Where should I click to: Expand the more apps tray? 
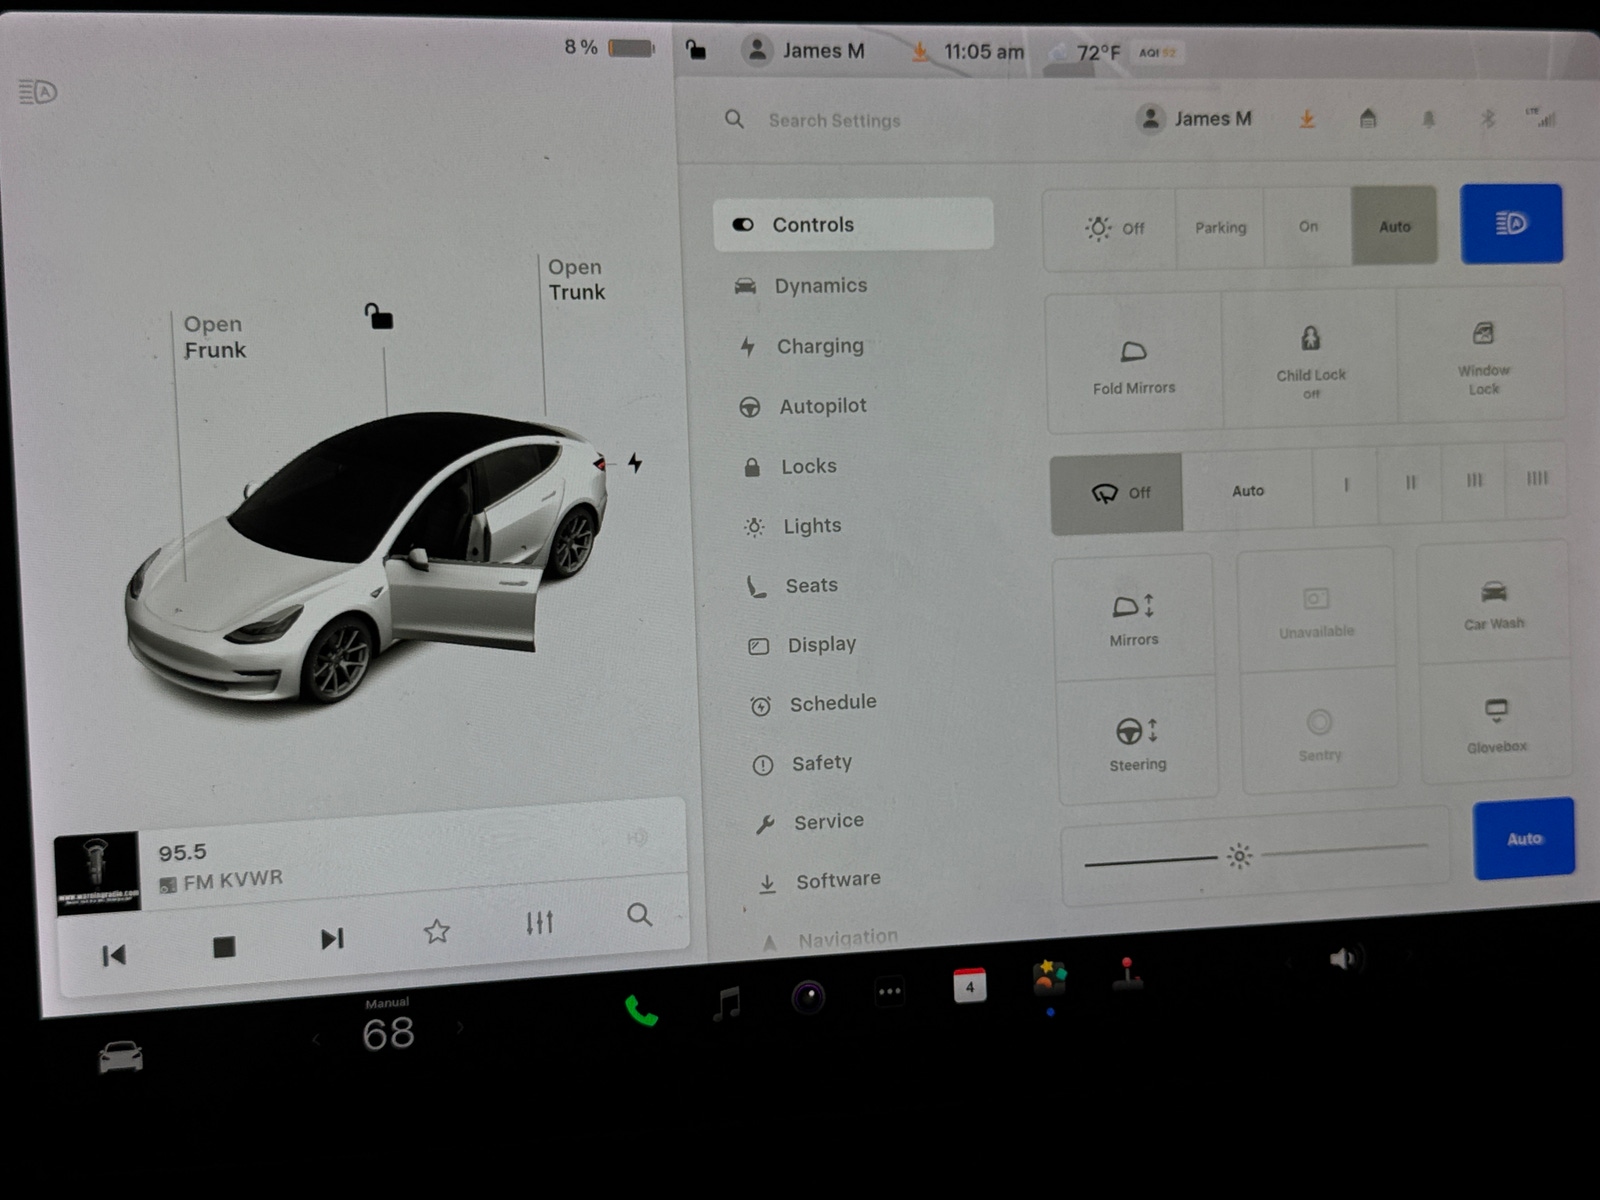pos(889,989)
